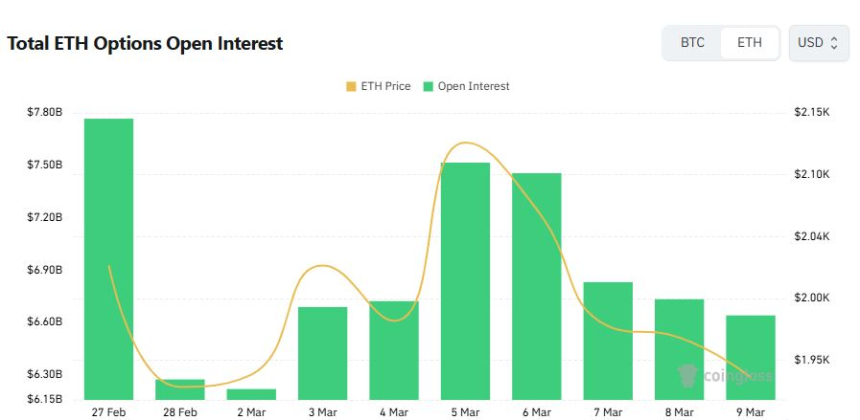
Task: Click the 5 Mar open interest bar
Action: click(x=465, y=280)
